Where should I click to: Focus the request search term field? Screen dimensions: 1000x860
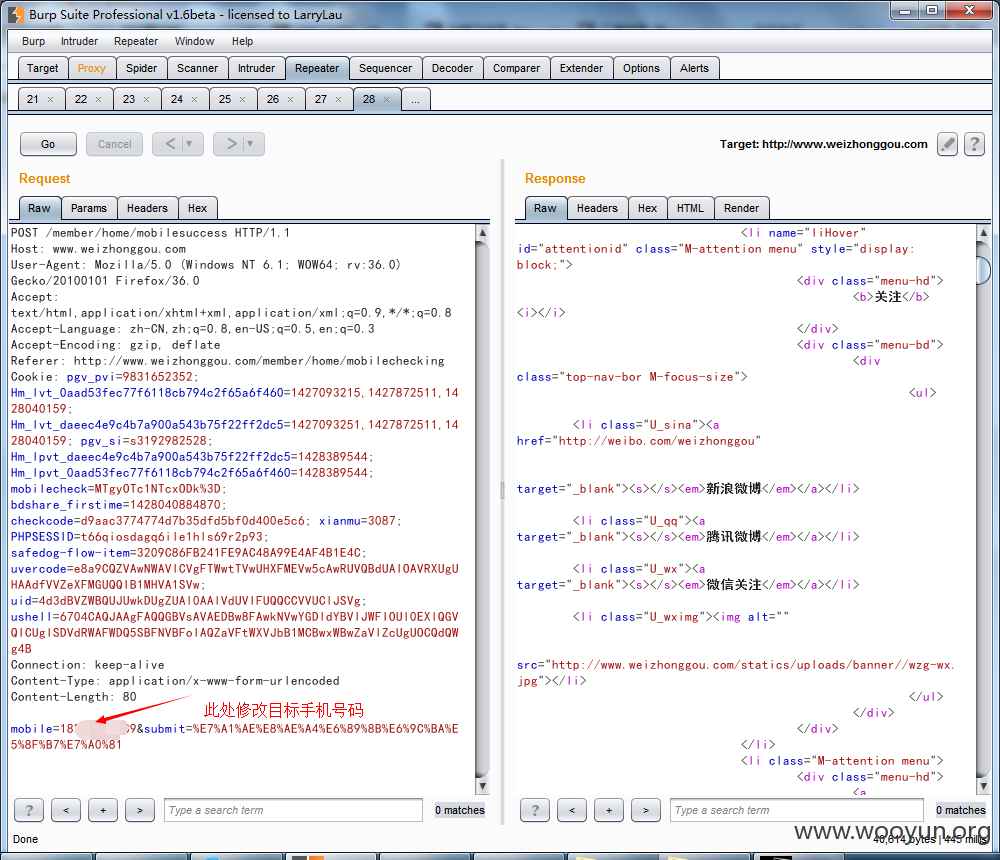tap(293, 810)
